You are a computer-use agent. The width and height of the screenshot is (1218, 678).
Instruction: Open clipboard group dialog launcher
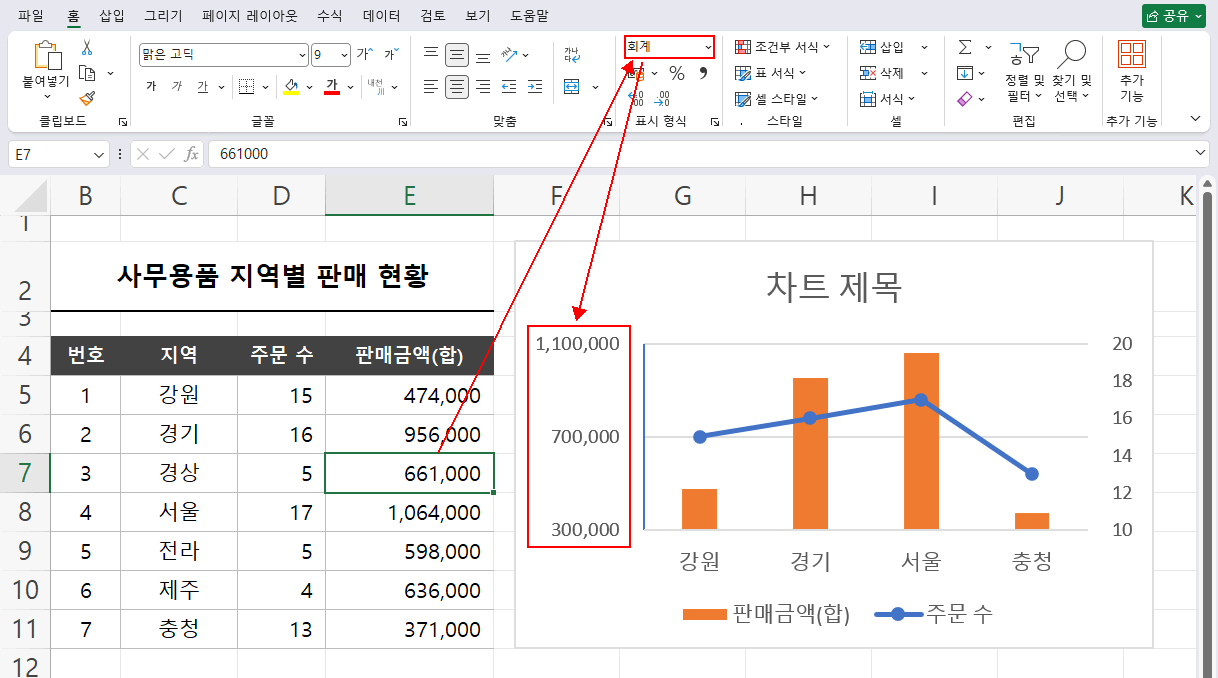[123, 121]
